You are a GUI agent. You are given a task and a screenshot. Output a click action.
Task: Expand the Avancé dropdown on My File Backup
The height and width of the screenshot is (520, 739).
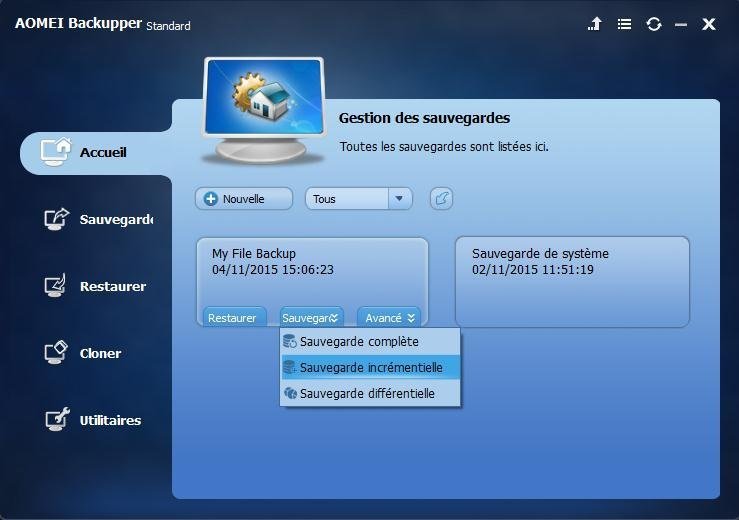click(390, 318)
